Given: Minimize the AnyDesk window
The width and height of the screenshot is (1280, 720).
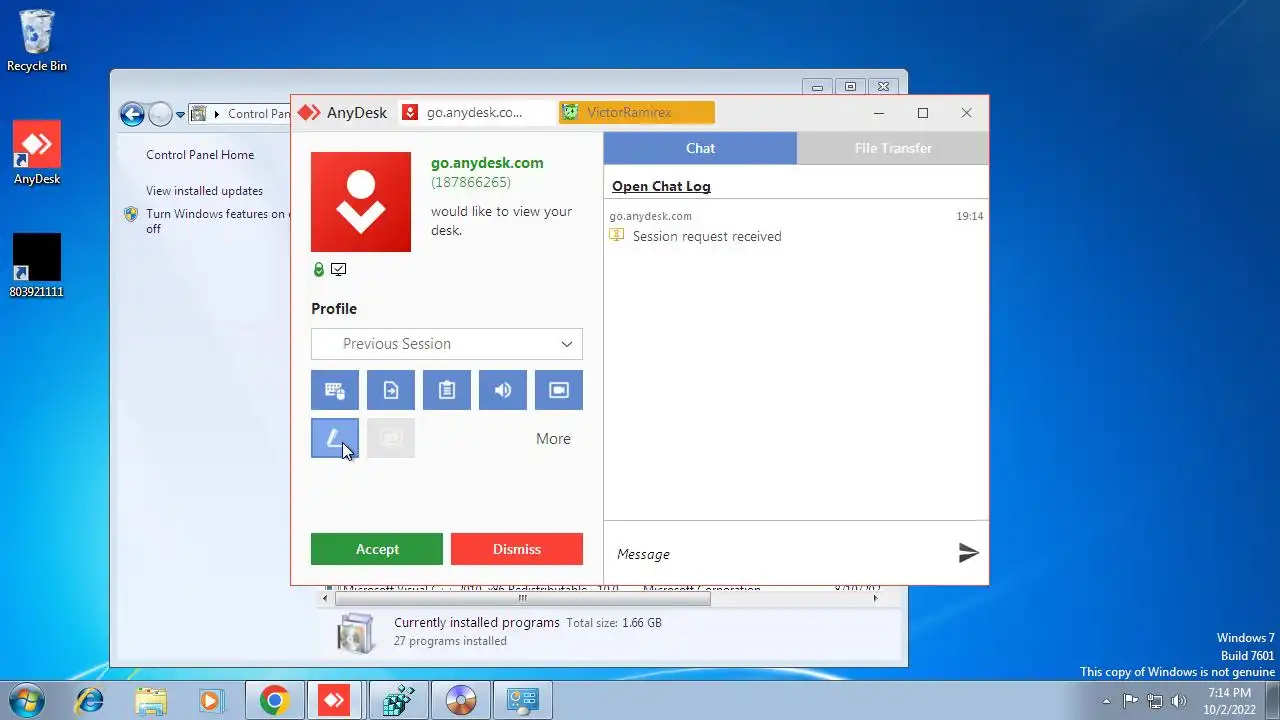Looking at the screenshot, I should point(879,113).
